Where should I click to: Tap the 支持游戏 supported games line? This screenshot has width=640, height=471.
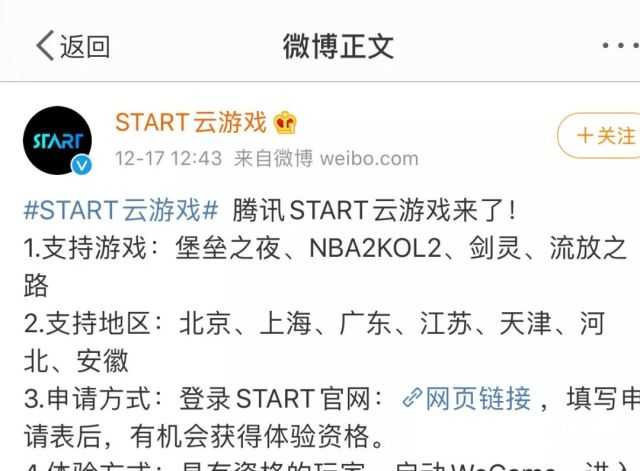[325, 267]
